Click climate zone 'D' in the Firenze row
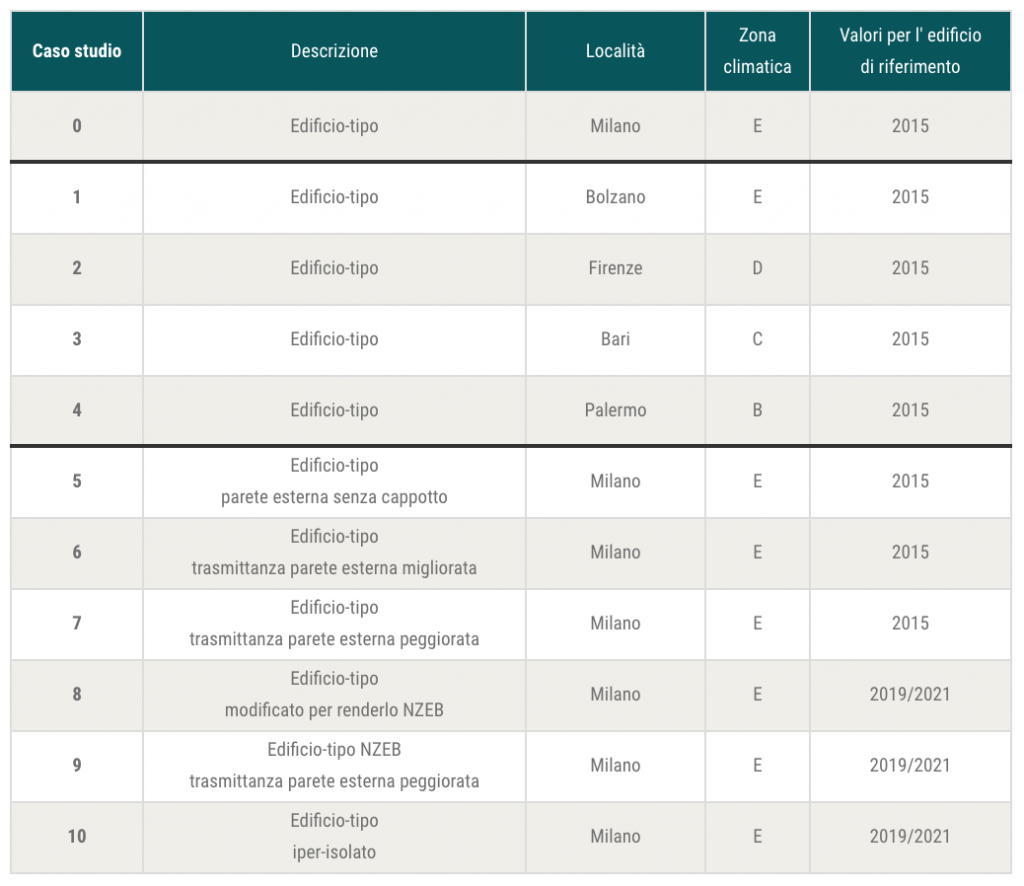This screenshot has width=1024, height=886. coord(758,268)
